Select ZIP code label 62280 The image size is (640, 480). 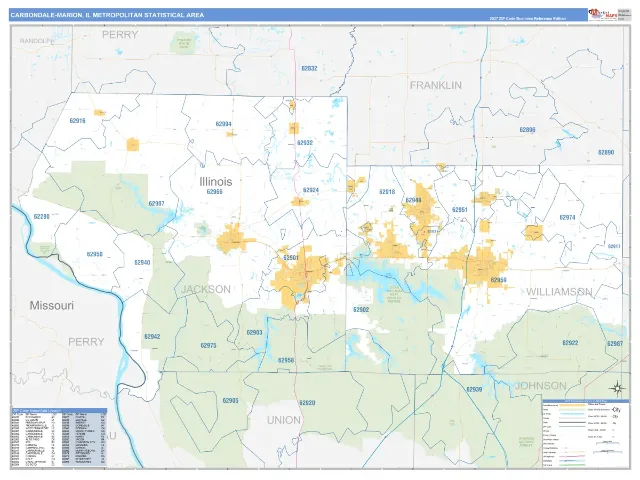(42, 217)
